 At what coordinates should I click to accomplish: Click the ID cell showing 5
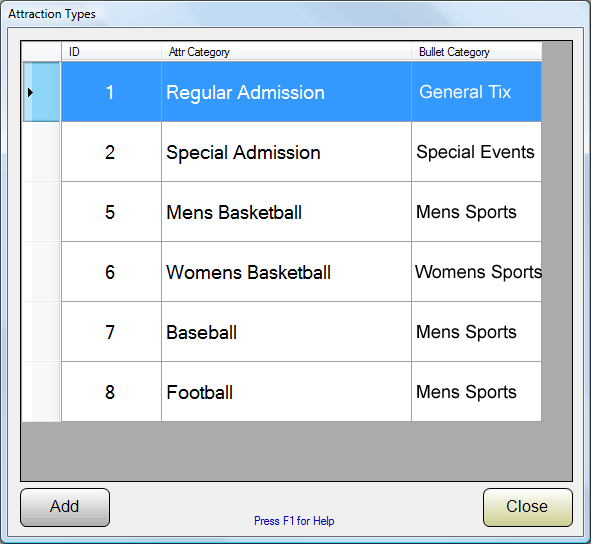(x=111, y=212)
